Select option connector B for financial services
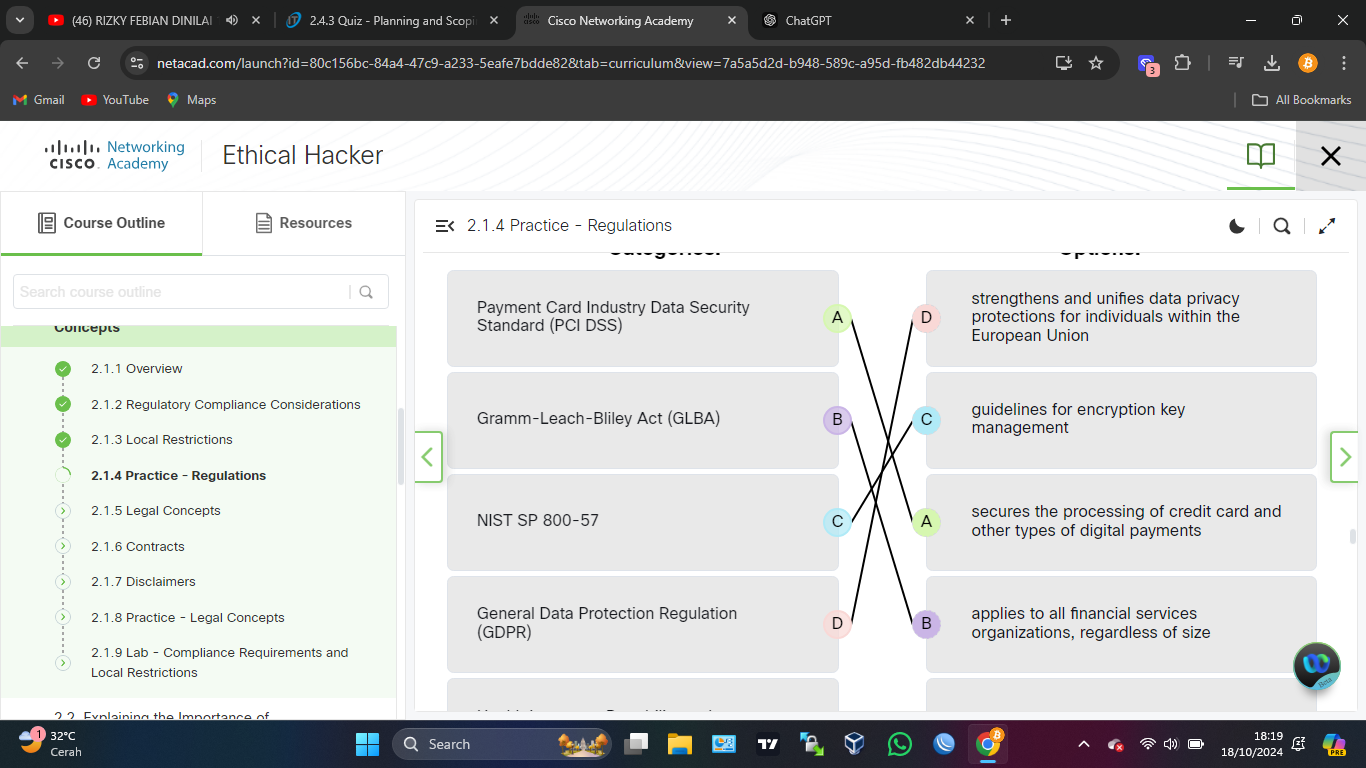Viewport: 1366px width, 768px height. [x=926, y=623]
